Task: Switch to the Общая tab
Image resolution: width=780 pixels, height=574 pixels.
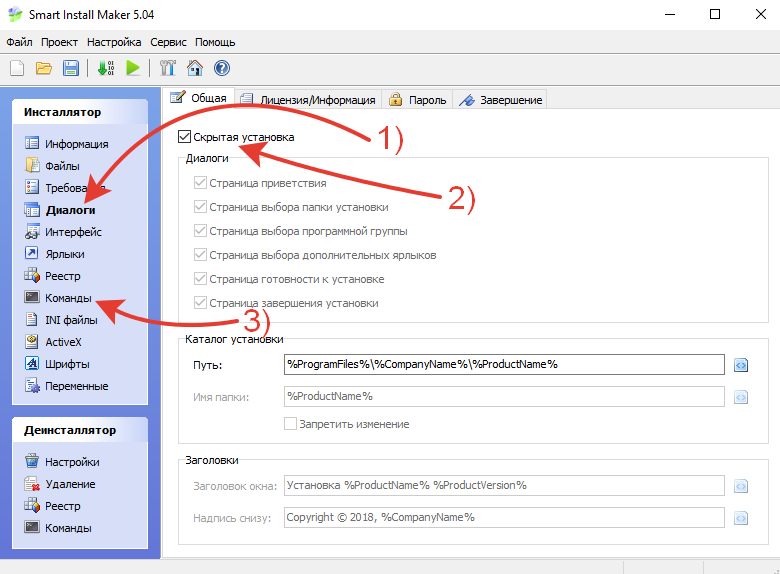Action: pyautogui.click(x=198, y=98)
